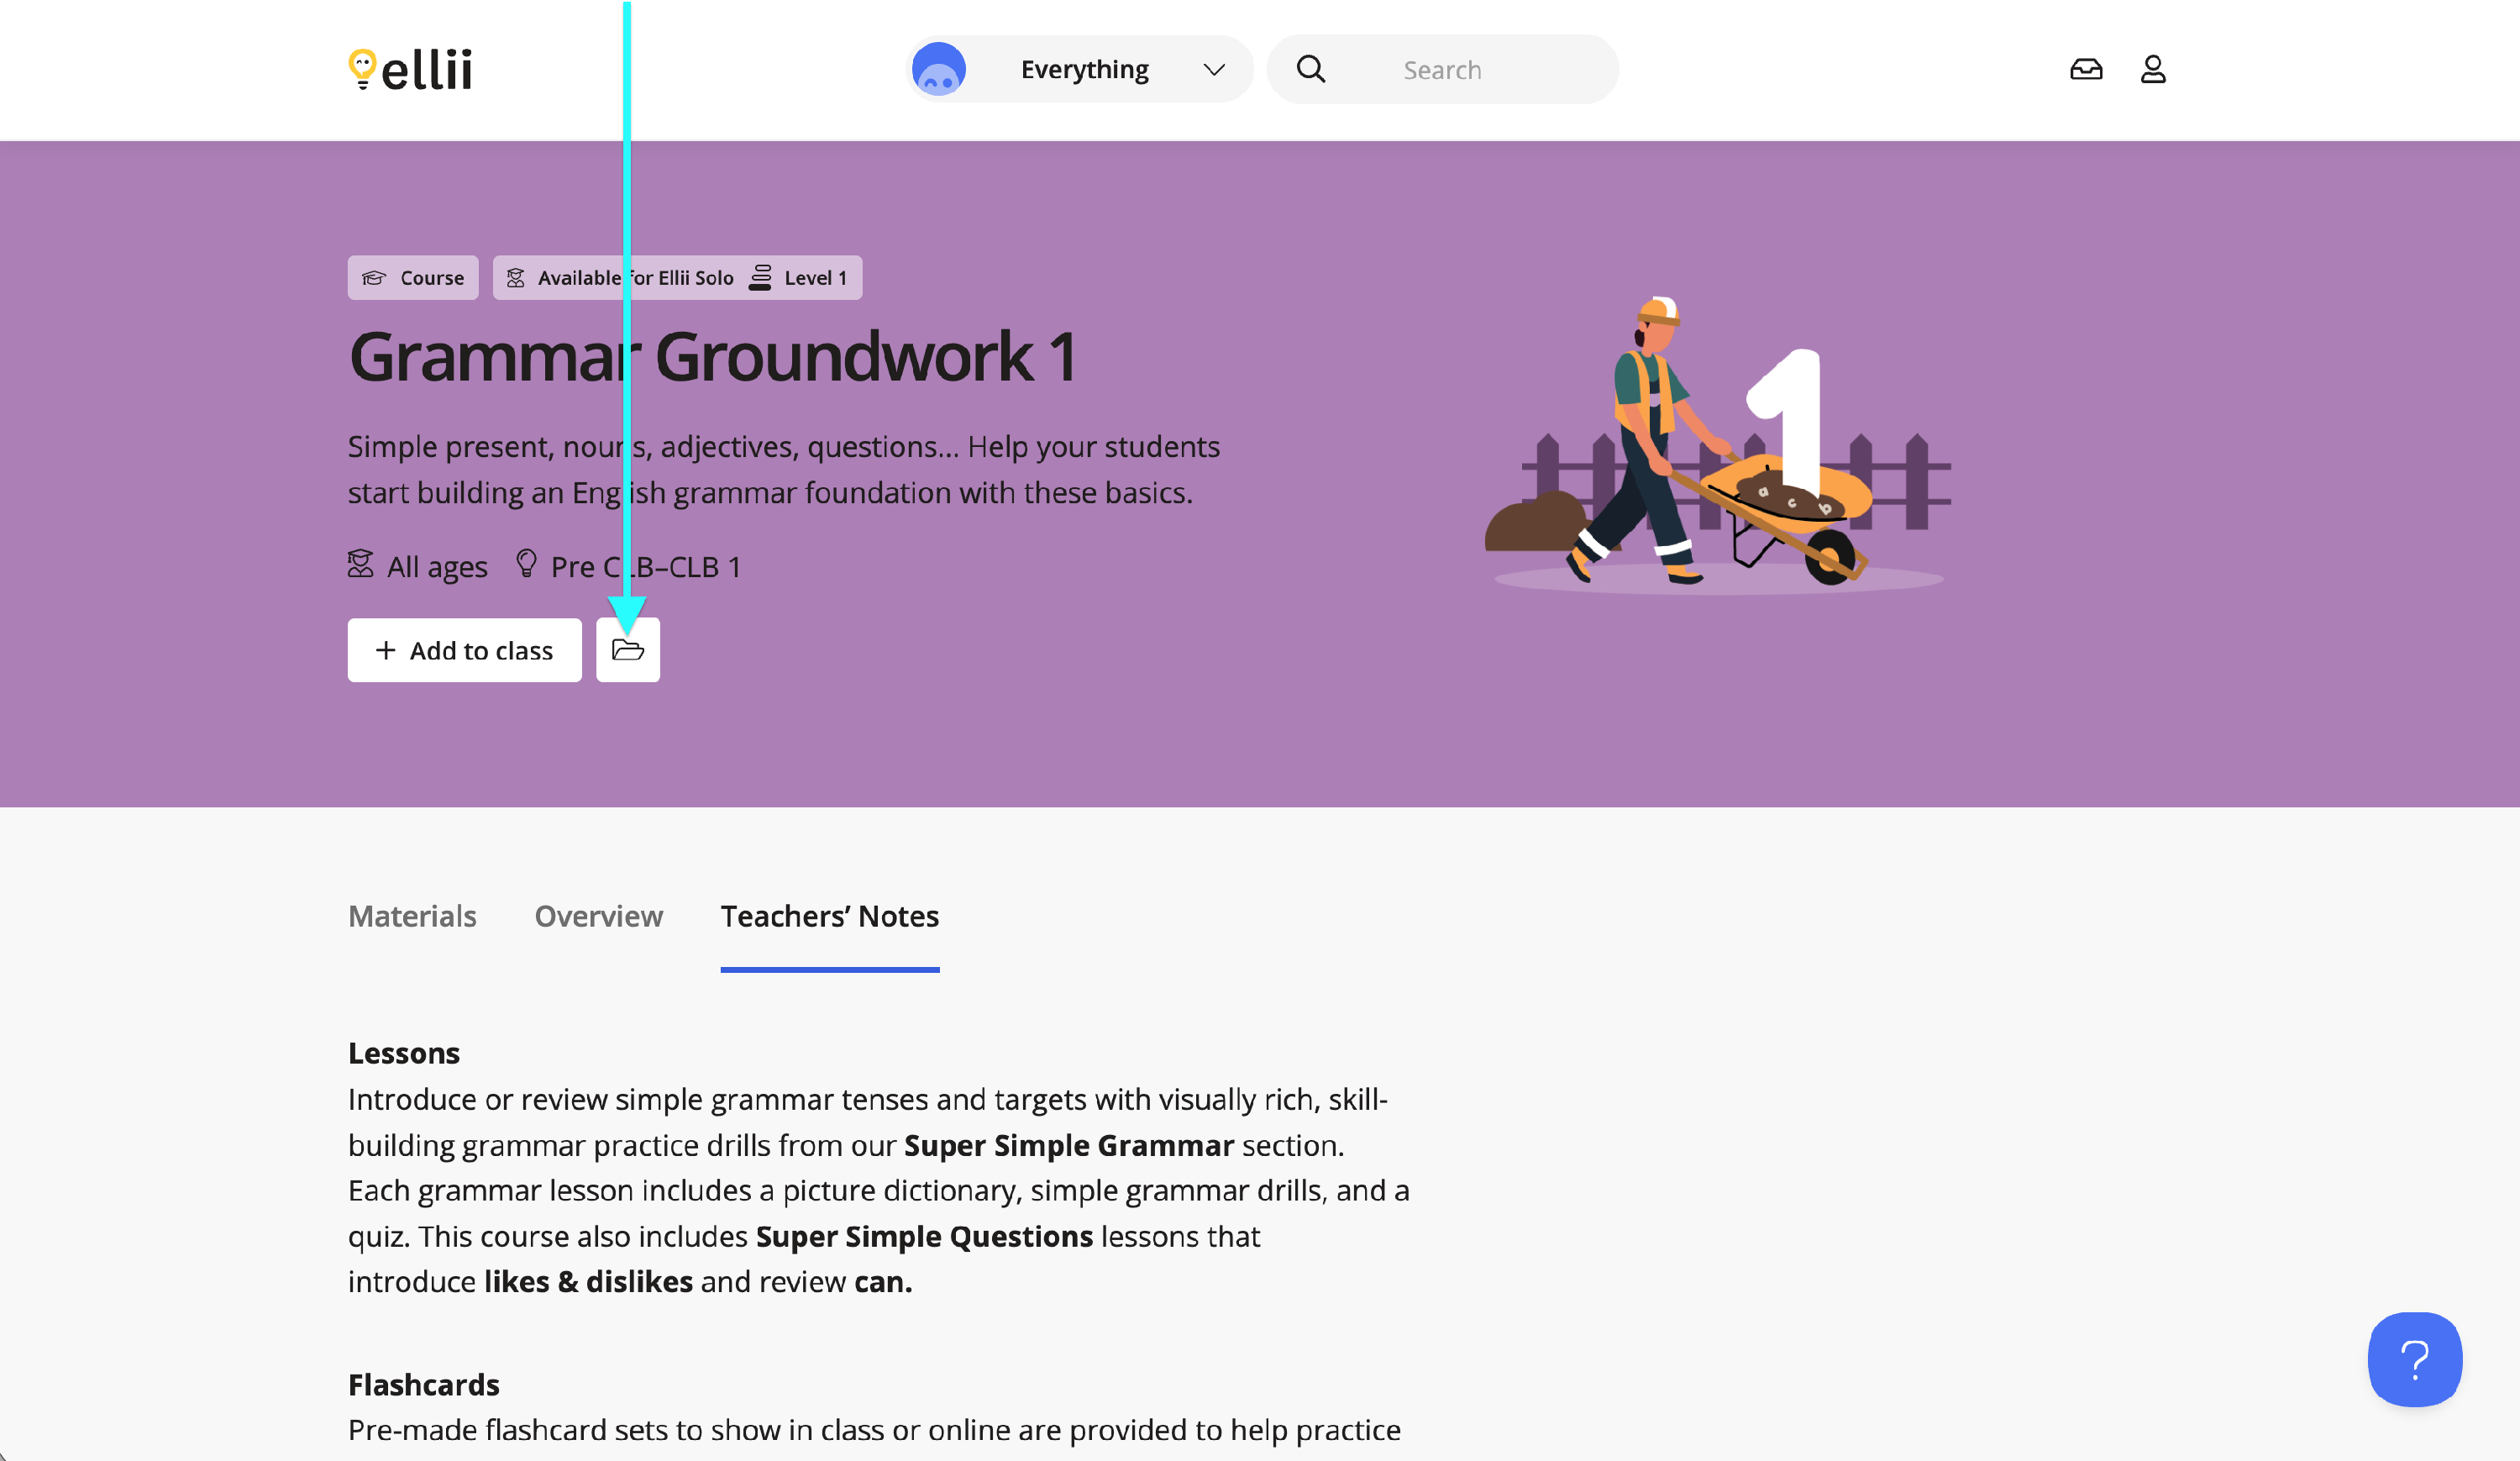Click the chevron next to Everything
Screen dimensions: 2520x1461
[x=1213, y=69]
